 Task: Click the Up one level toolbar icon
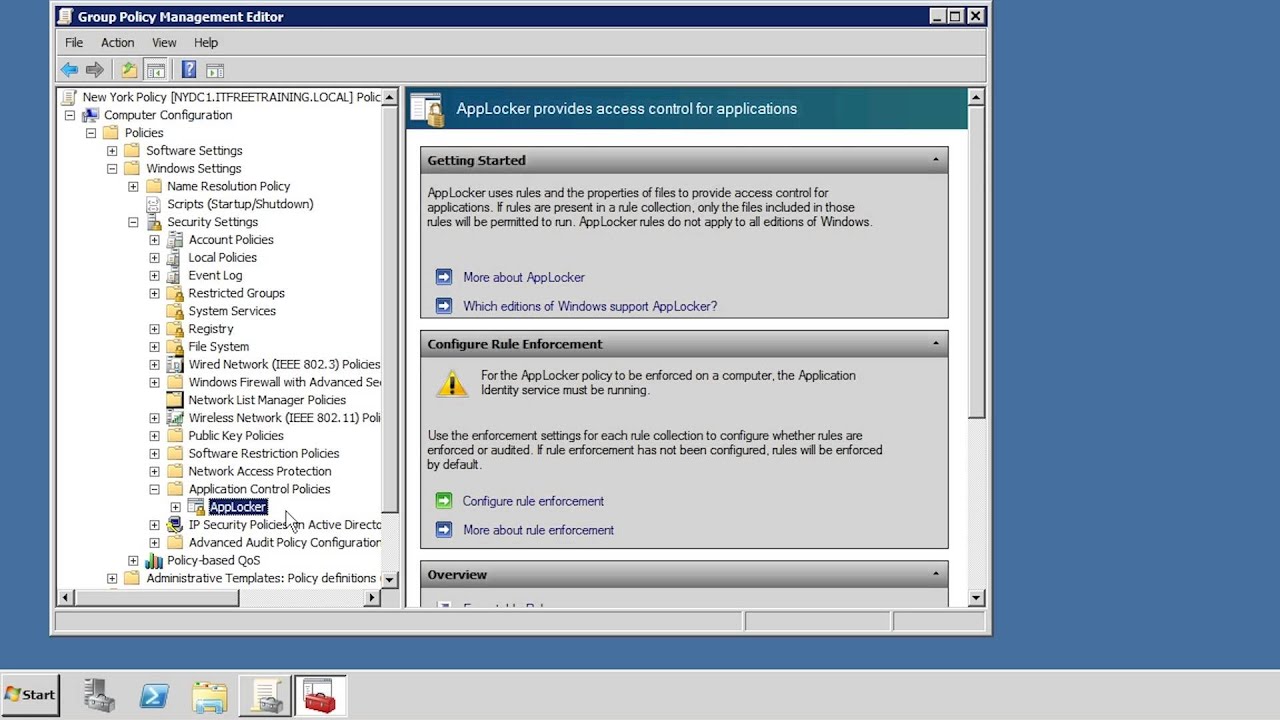pyautogui.click(x=129, y=70)
